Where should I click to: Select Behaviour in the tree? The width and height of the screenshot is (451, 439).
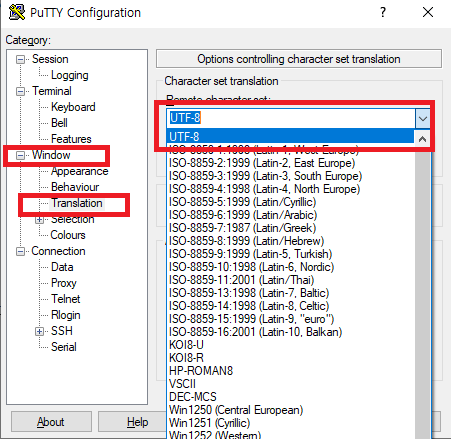point(75,187)
